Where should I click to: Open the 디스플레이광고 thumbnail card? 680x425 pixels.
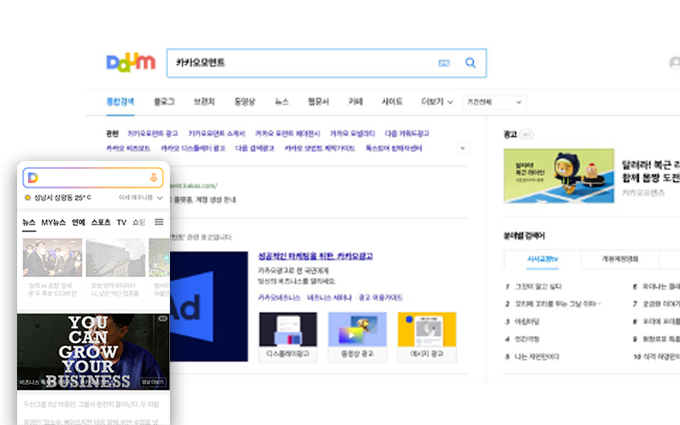click(x=288, y=337)
